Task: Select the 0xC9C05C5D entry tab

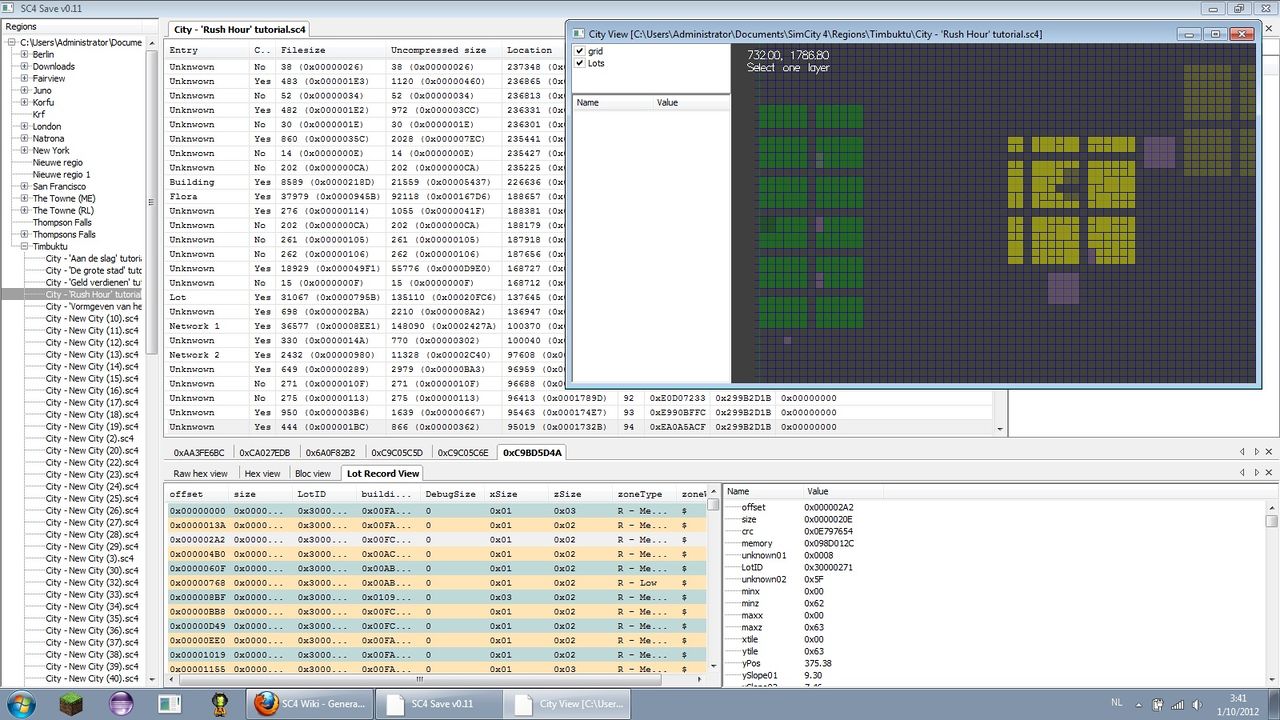Action: pos(399,452)
